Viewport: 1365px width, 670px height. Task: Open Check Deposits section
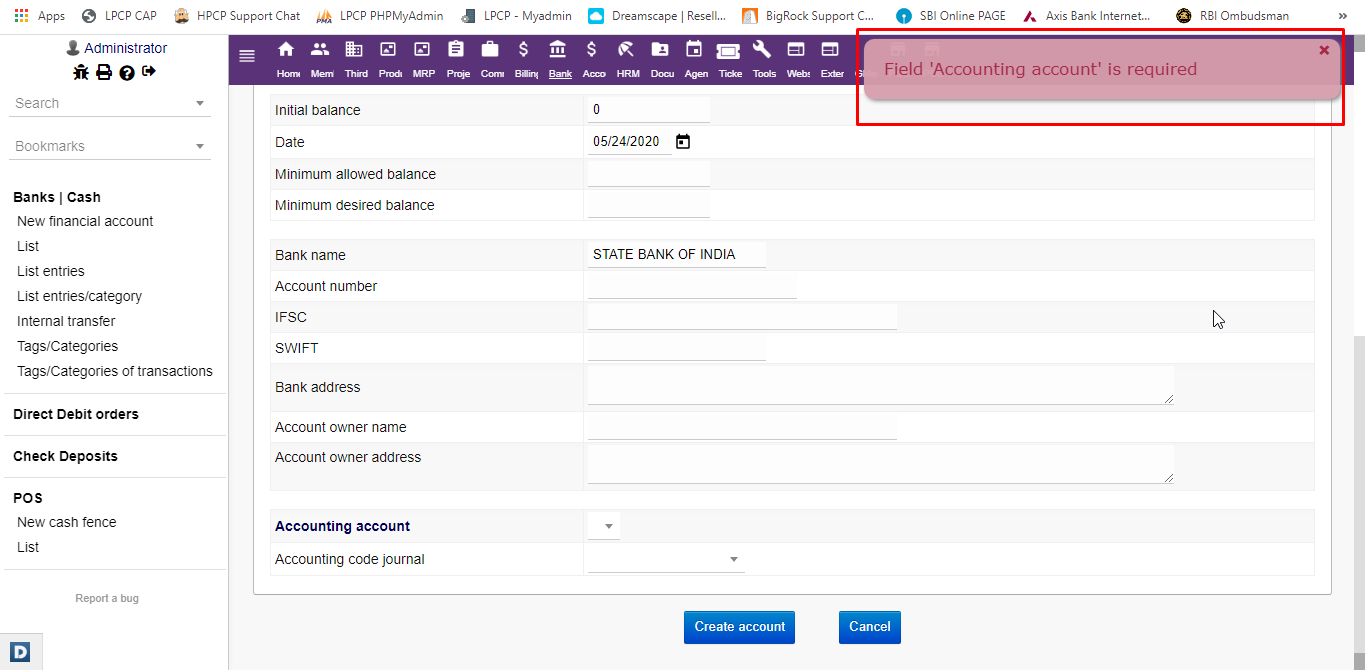tap(65, 456)
